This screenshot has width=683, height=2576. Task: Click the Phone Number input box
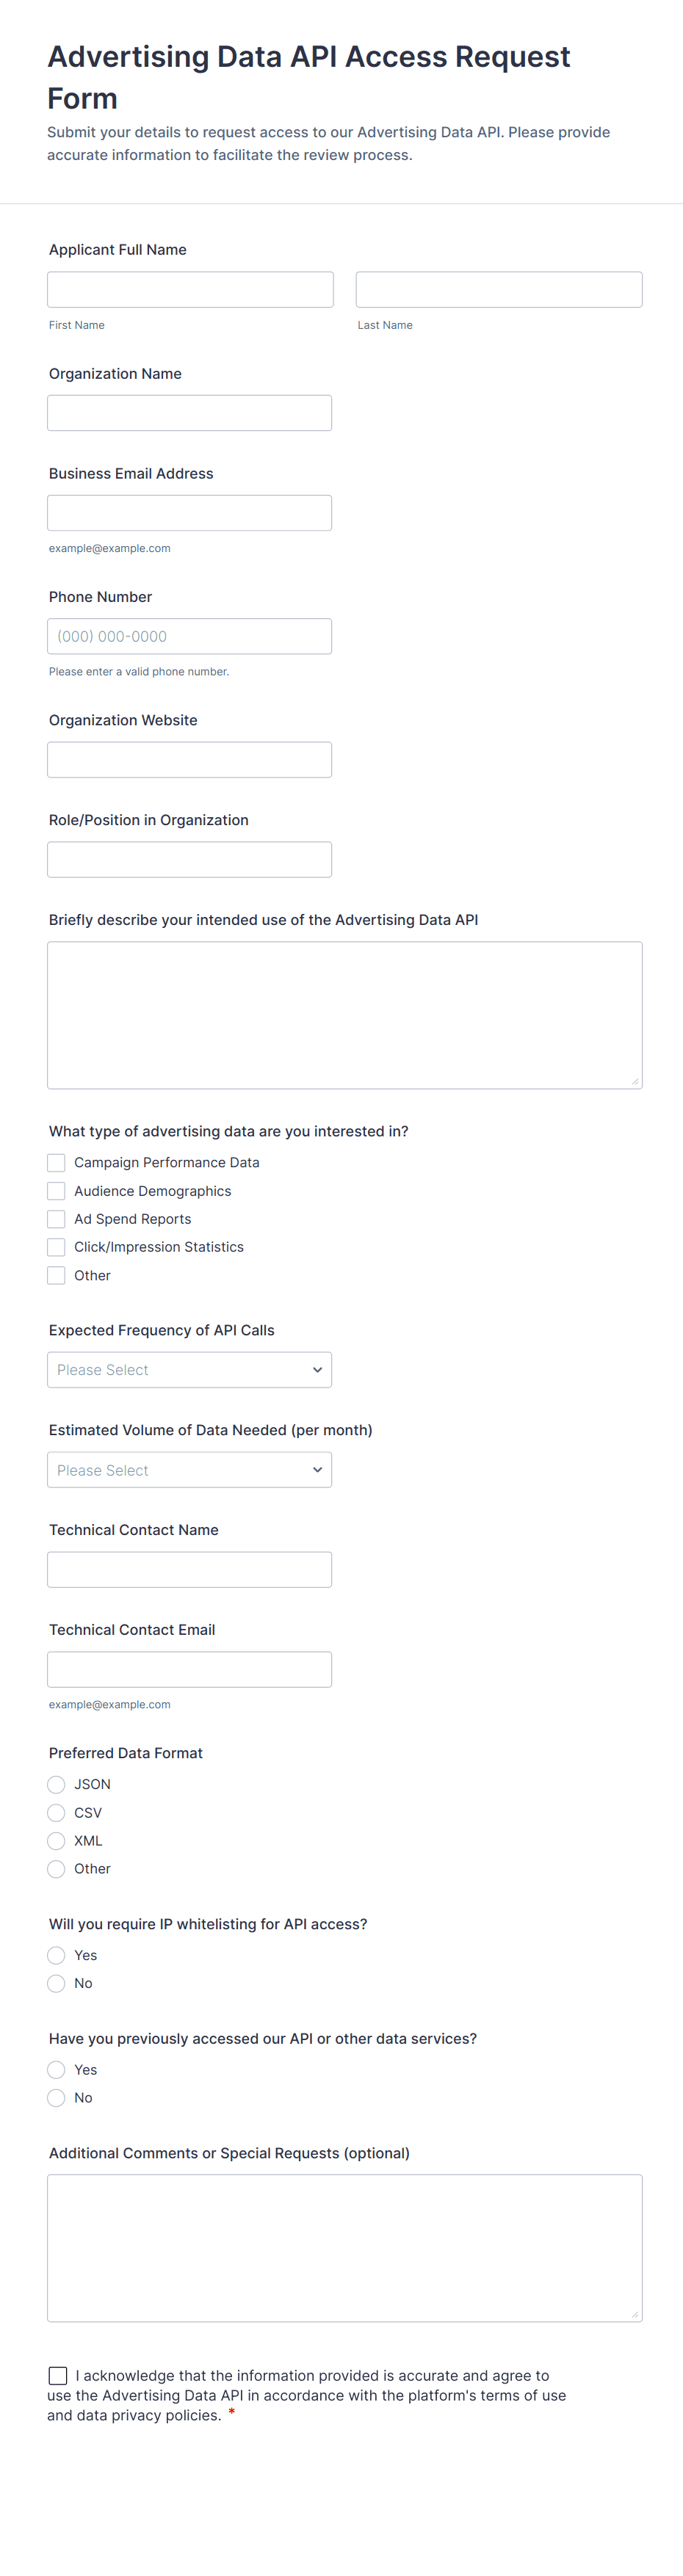pyautogui.click(x=189, y=636)
